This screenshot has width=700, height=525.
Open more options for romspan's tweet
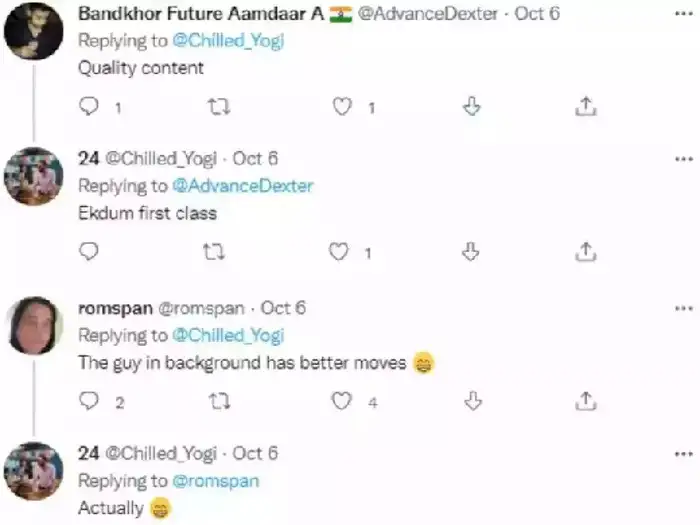683,308
